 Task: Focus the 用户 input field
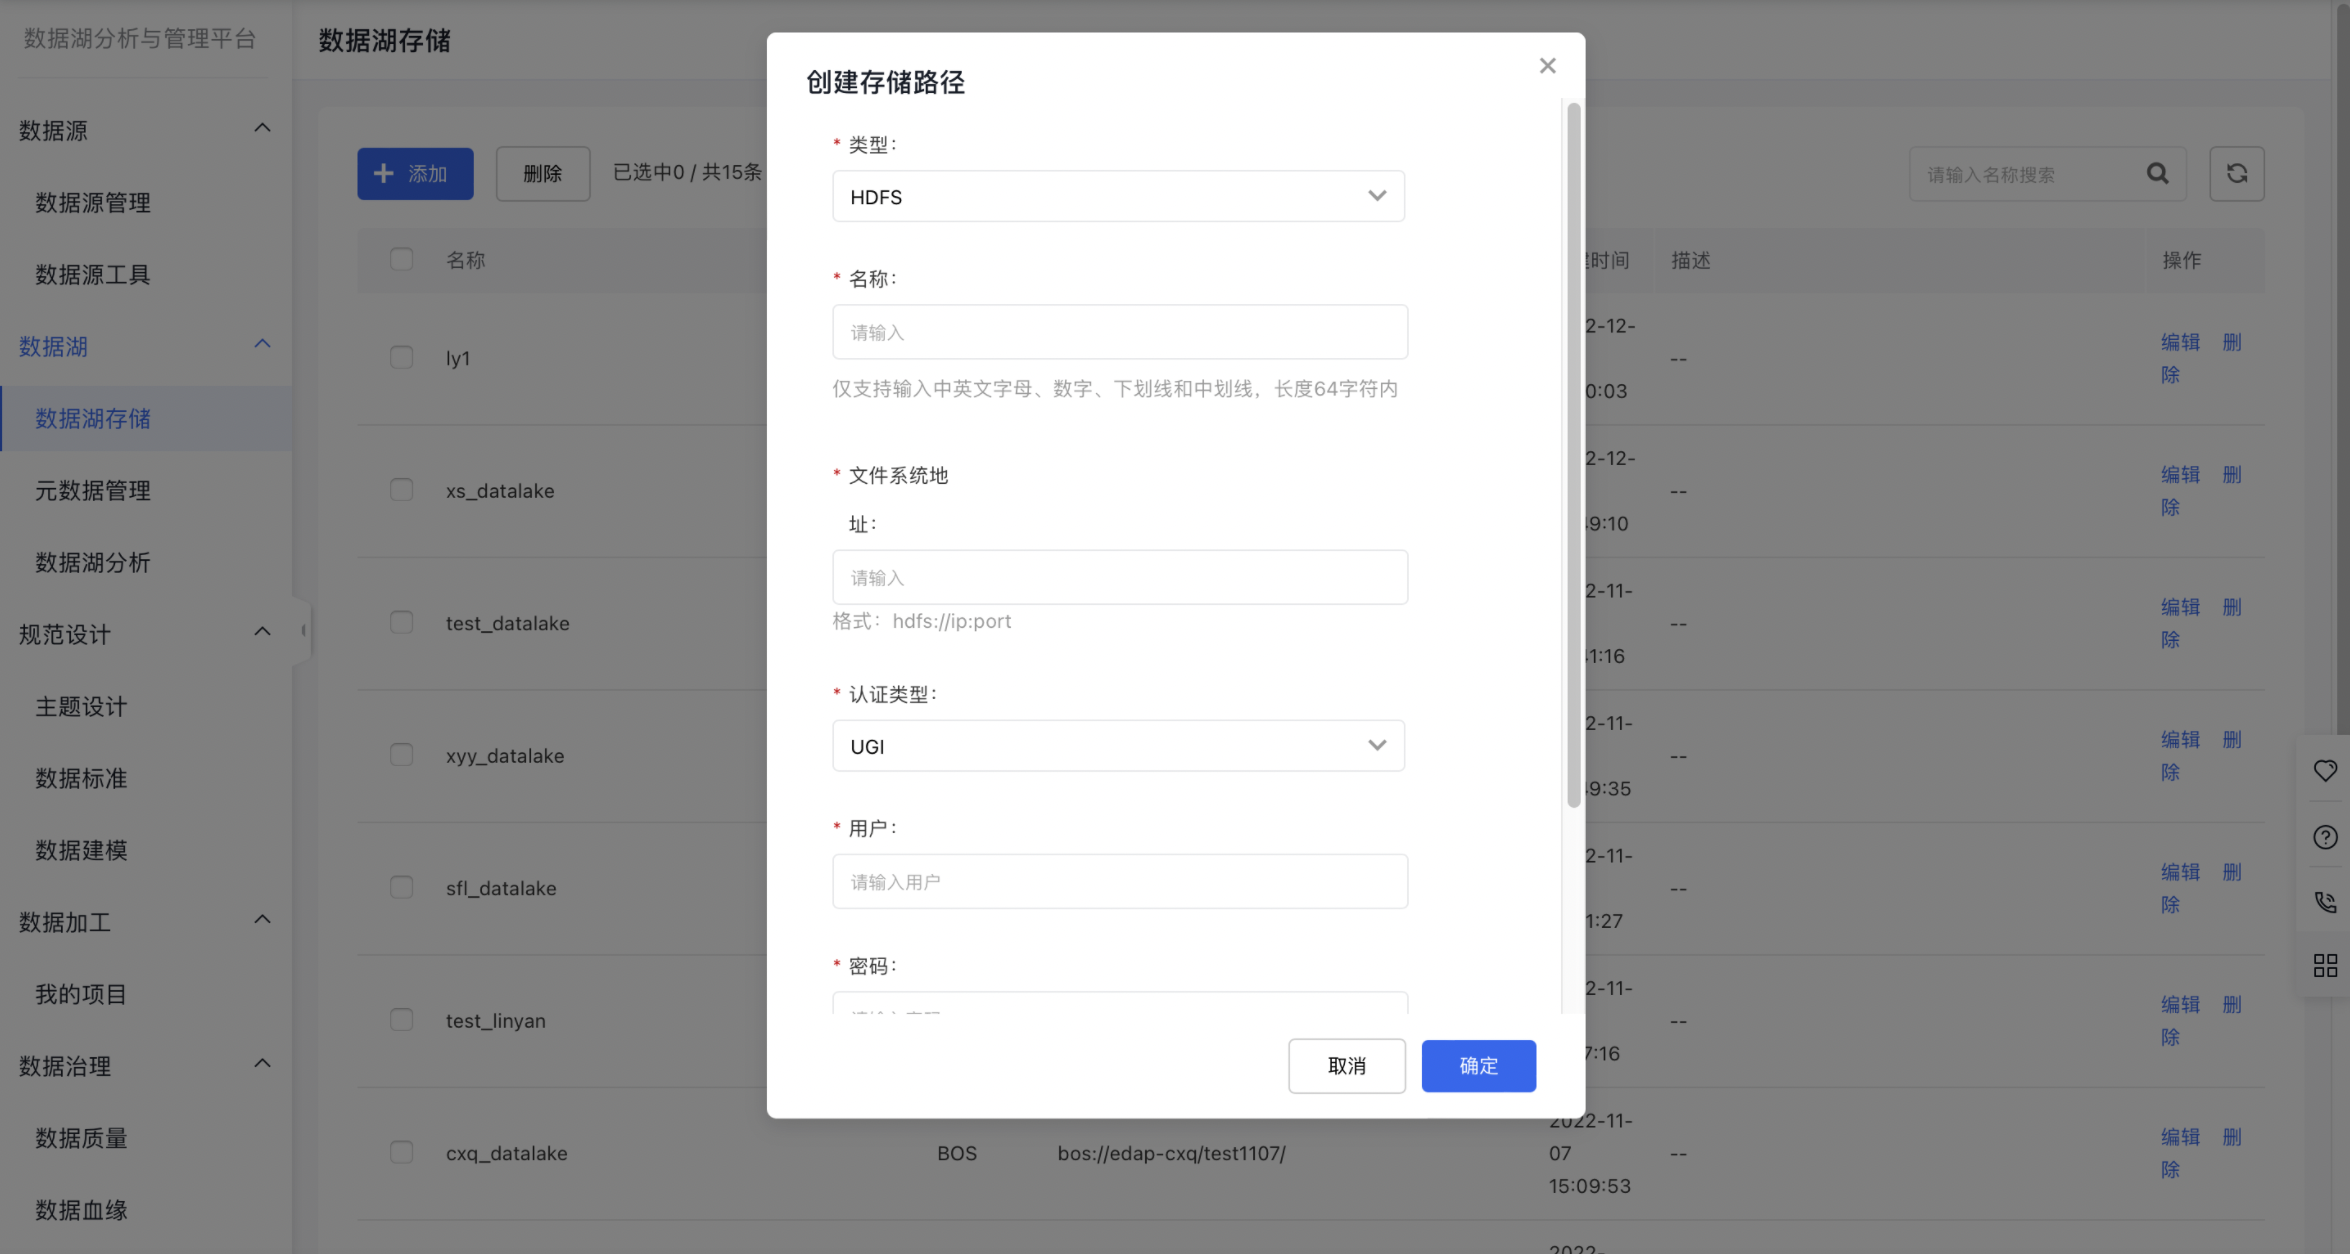click(x=1120, y=882)
